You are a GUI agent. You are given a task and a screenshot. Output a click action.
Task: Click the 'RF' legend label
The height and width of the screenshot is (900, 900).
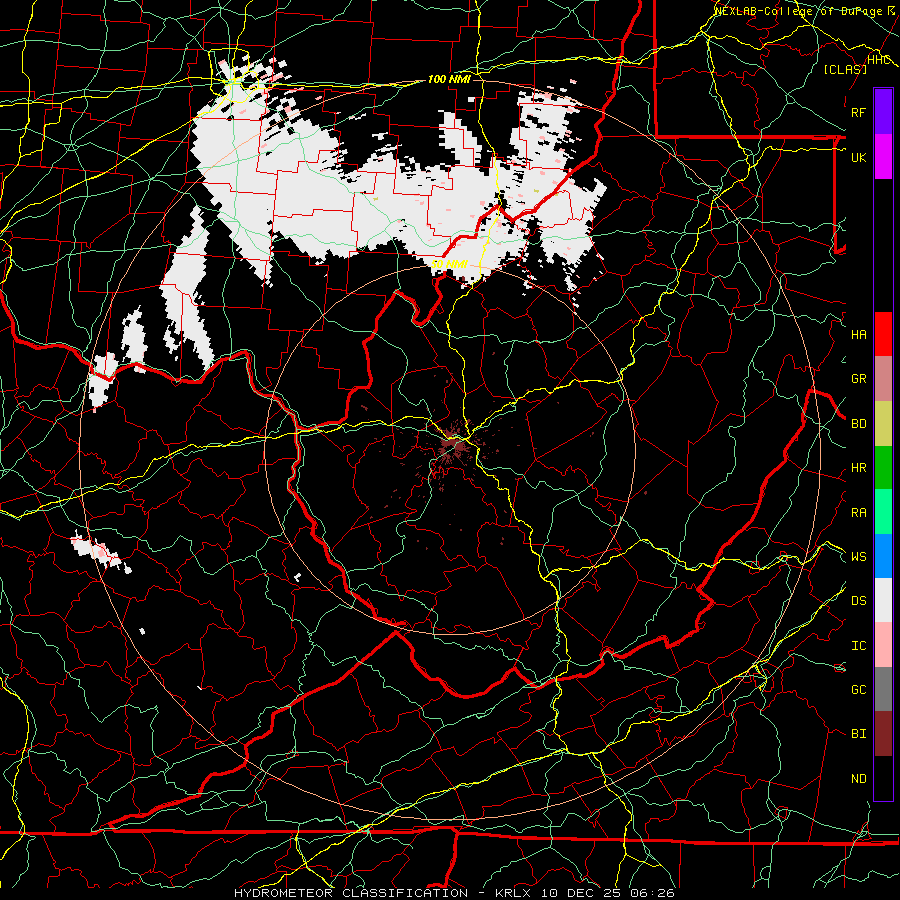(858, 112)
